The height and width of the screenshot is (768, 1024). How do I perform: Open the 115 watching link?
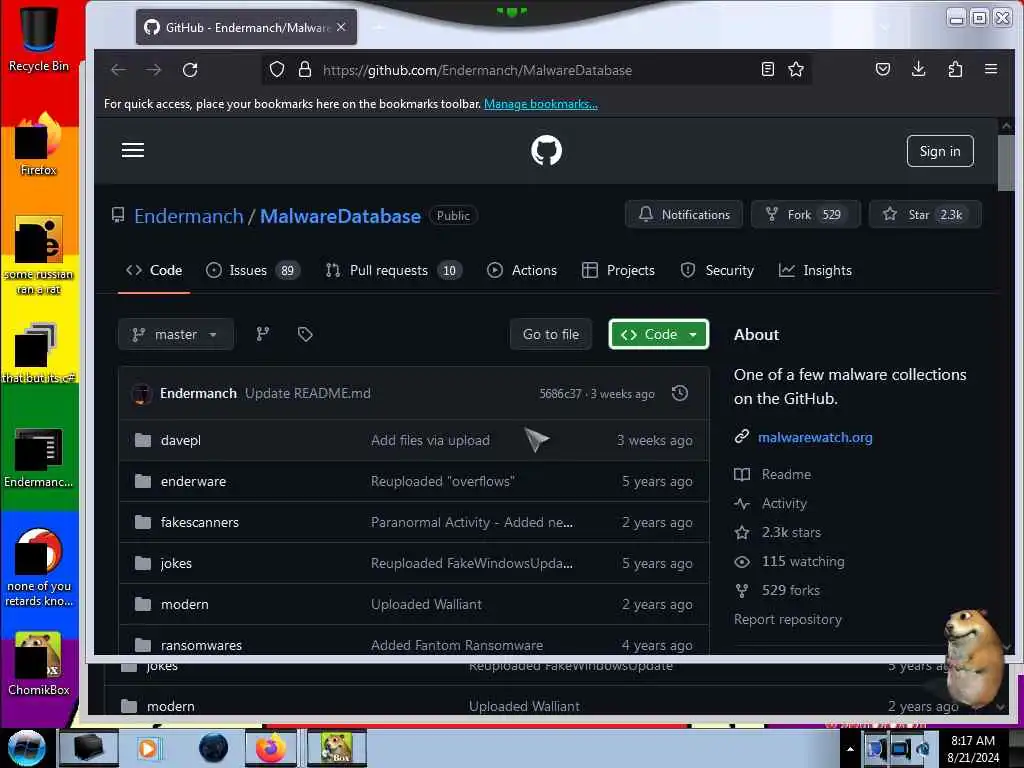(803, 561)
